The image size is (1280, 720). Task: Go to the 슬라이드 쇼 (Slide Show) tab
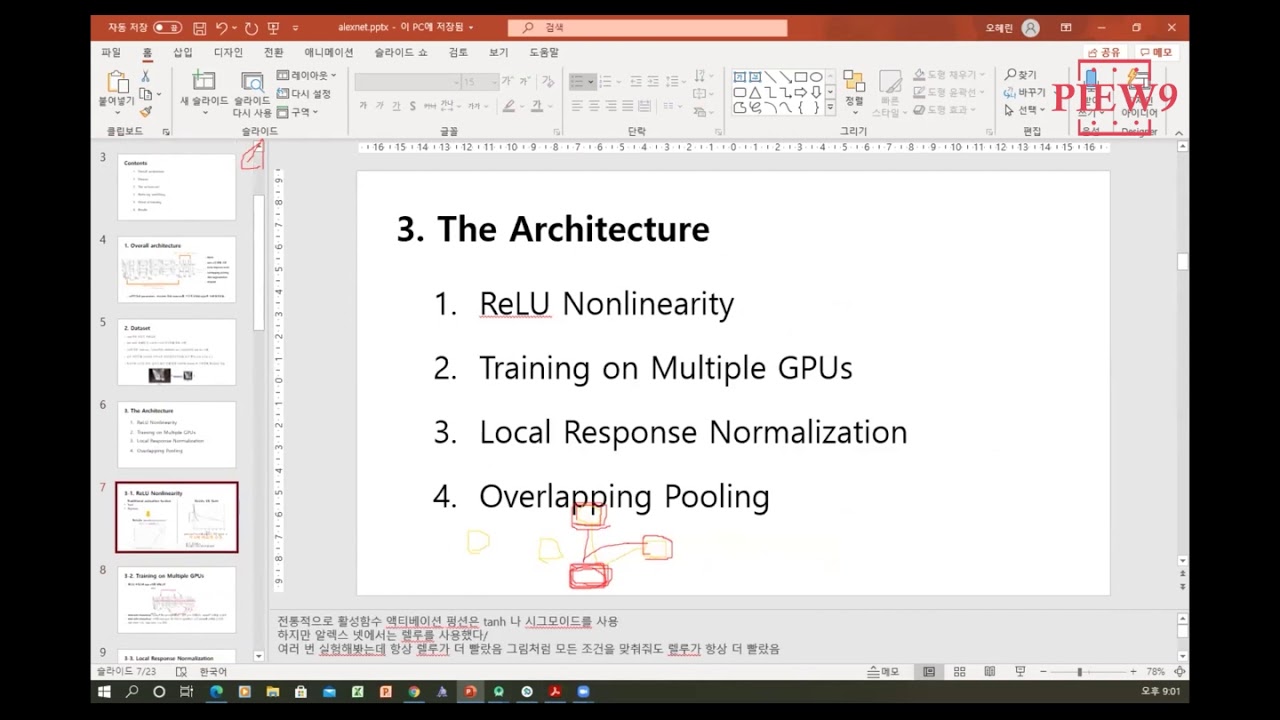pyautogui.click(x=401, y=53)
